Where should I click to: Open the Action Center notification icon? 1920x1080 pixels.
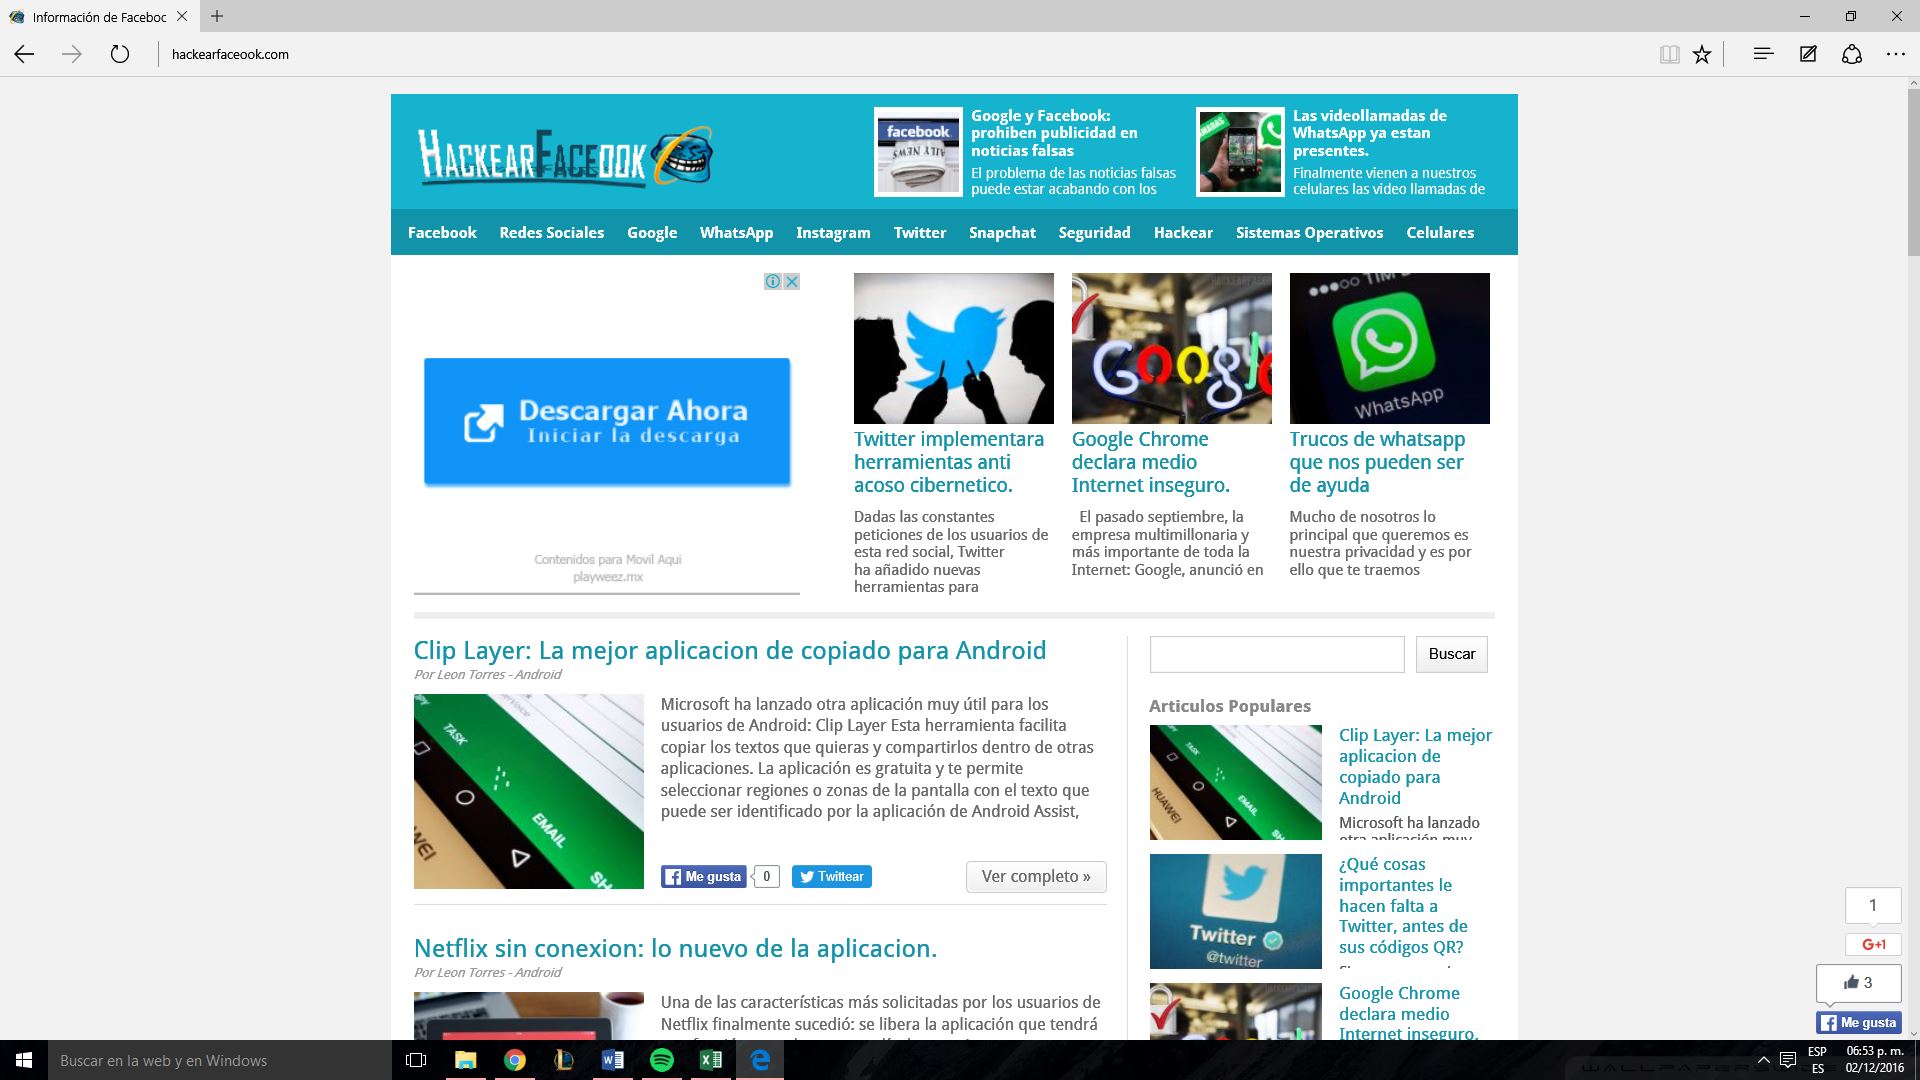click(1788, 1060)
